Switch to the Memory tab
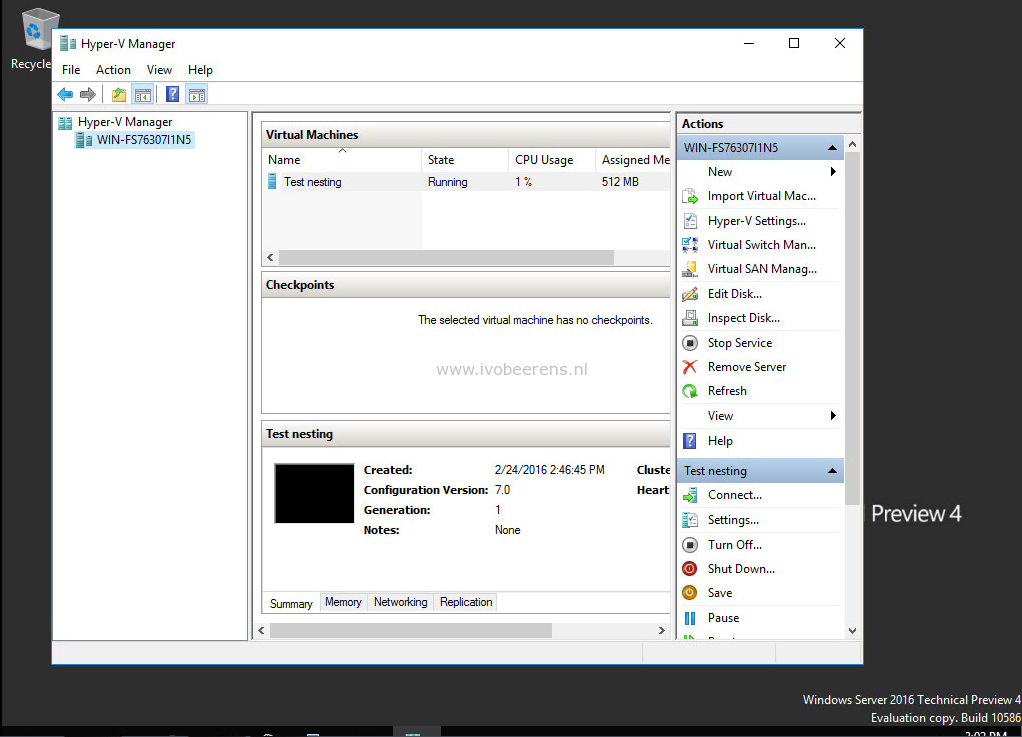1022x737 pixels. [343, 602]
